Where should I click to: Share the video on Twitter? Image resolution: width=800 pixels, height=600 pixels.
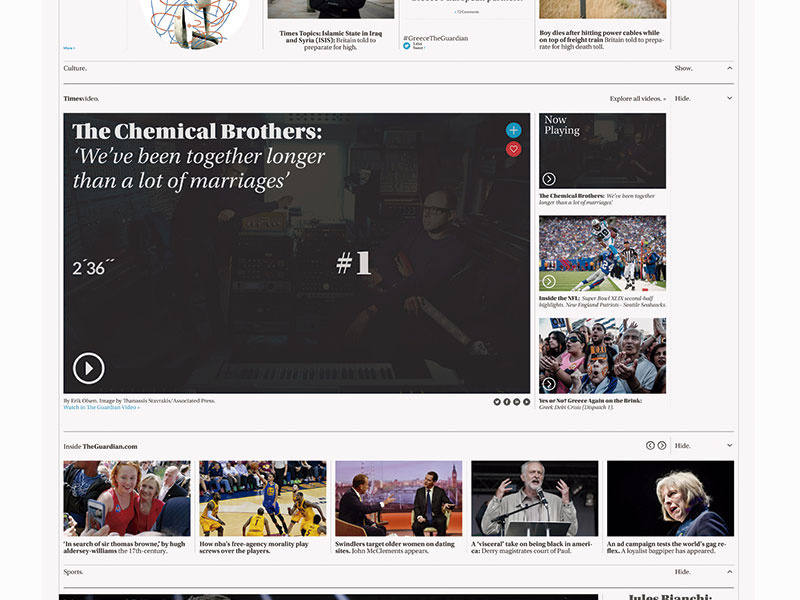coord(497,402)
